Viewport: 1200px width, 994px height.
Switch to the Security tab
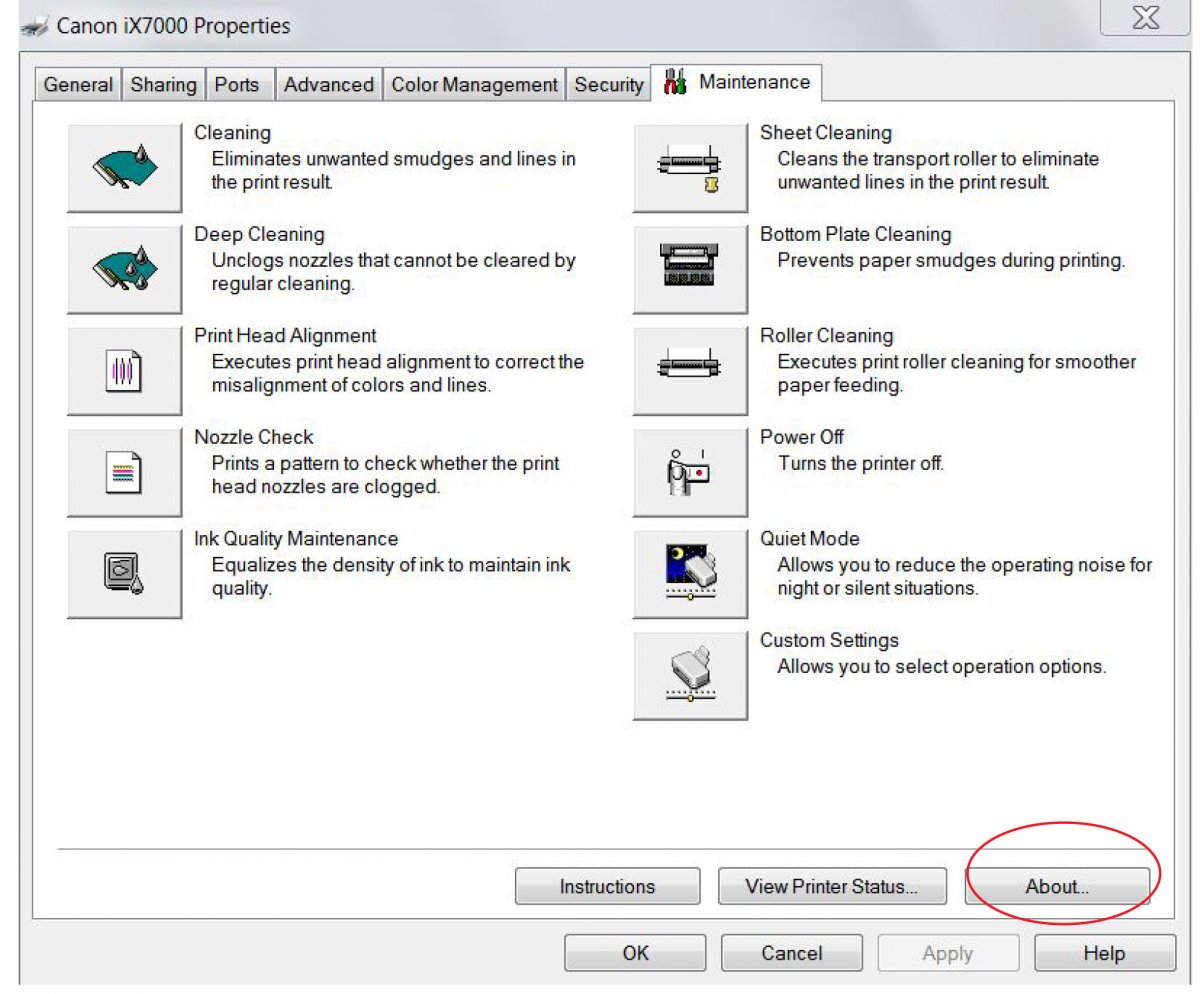[x=608, y=85]
